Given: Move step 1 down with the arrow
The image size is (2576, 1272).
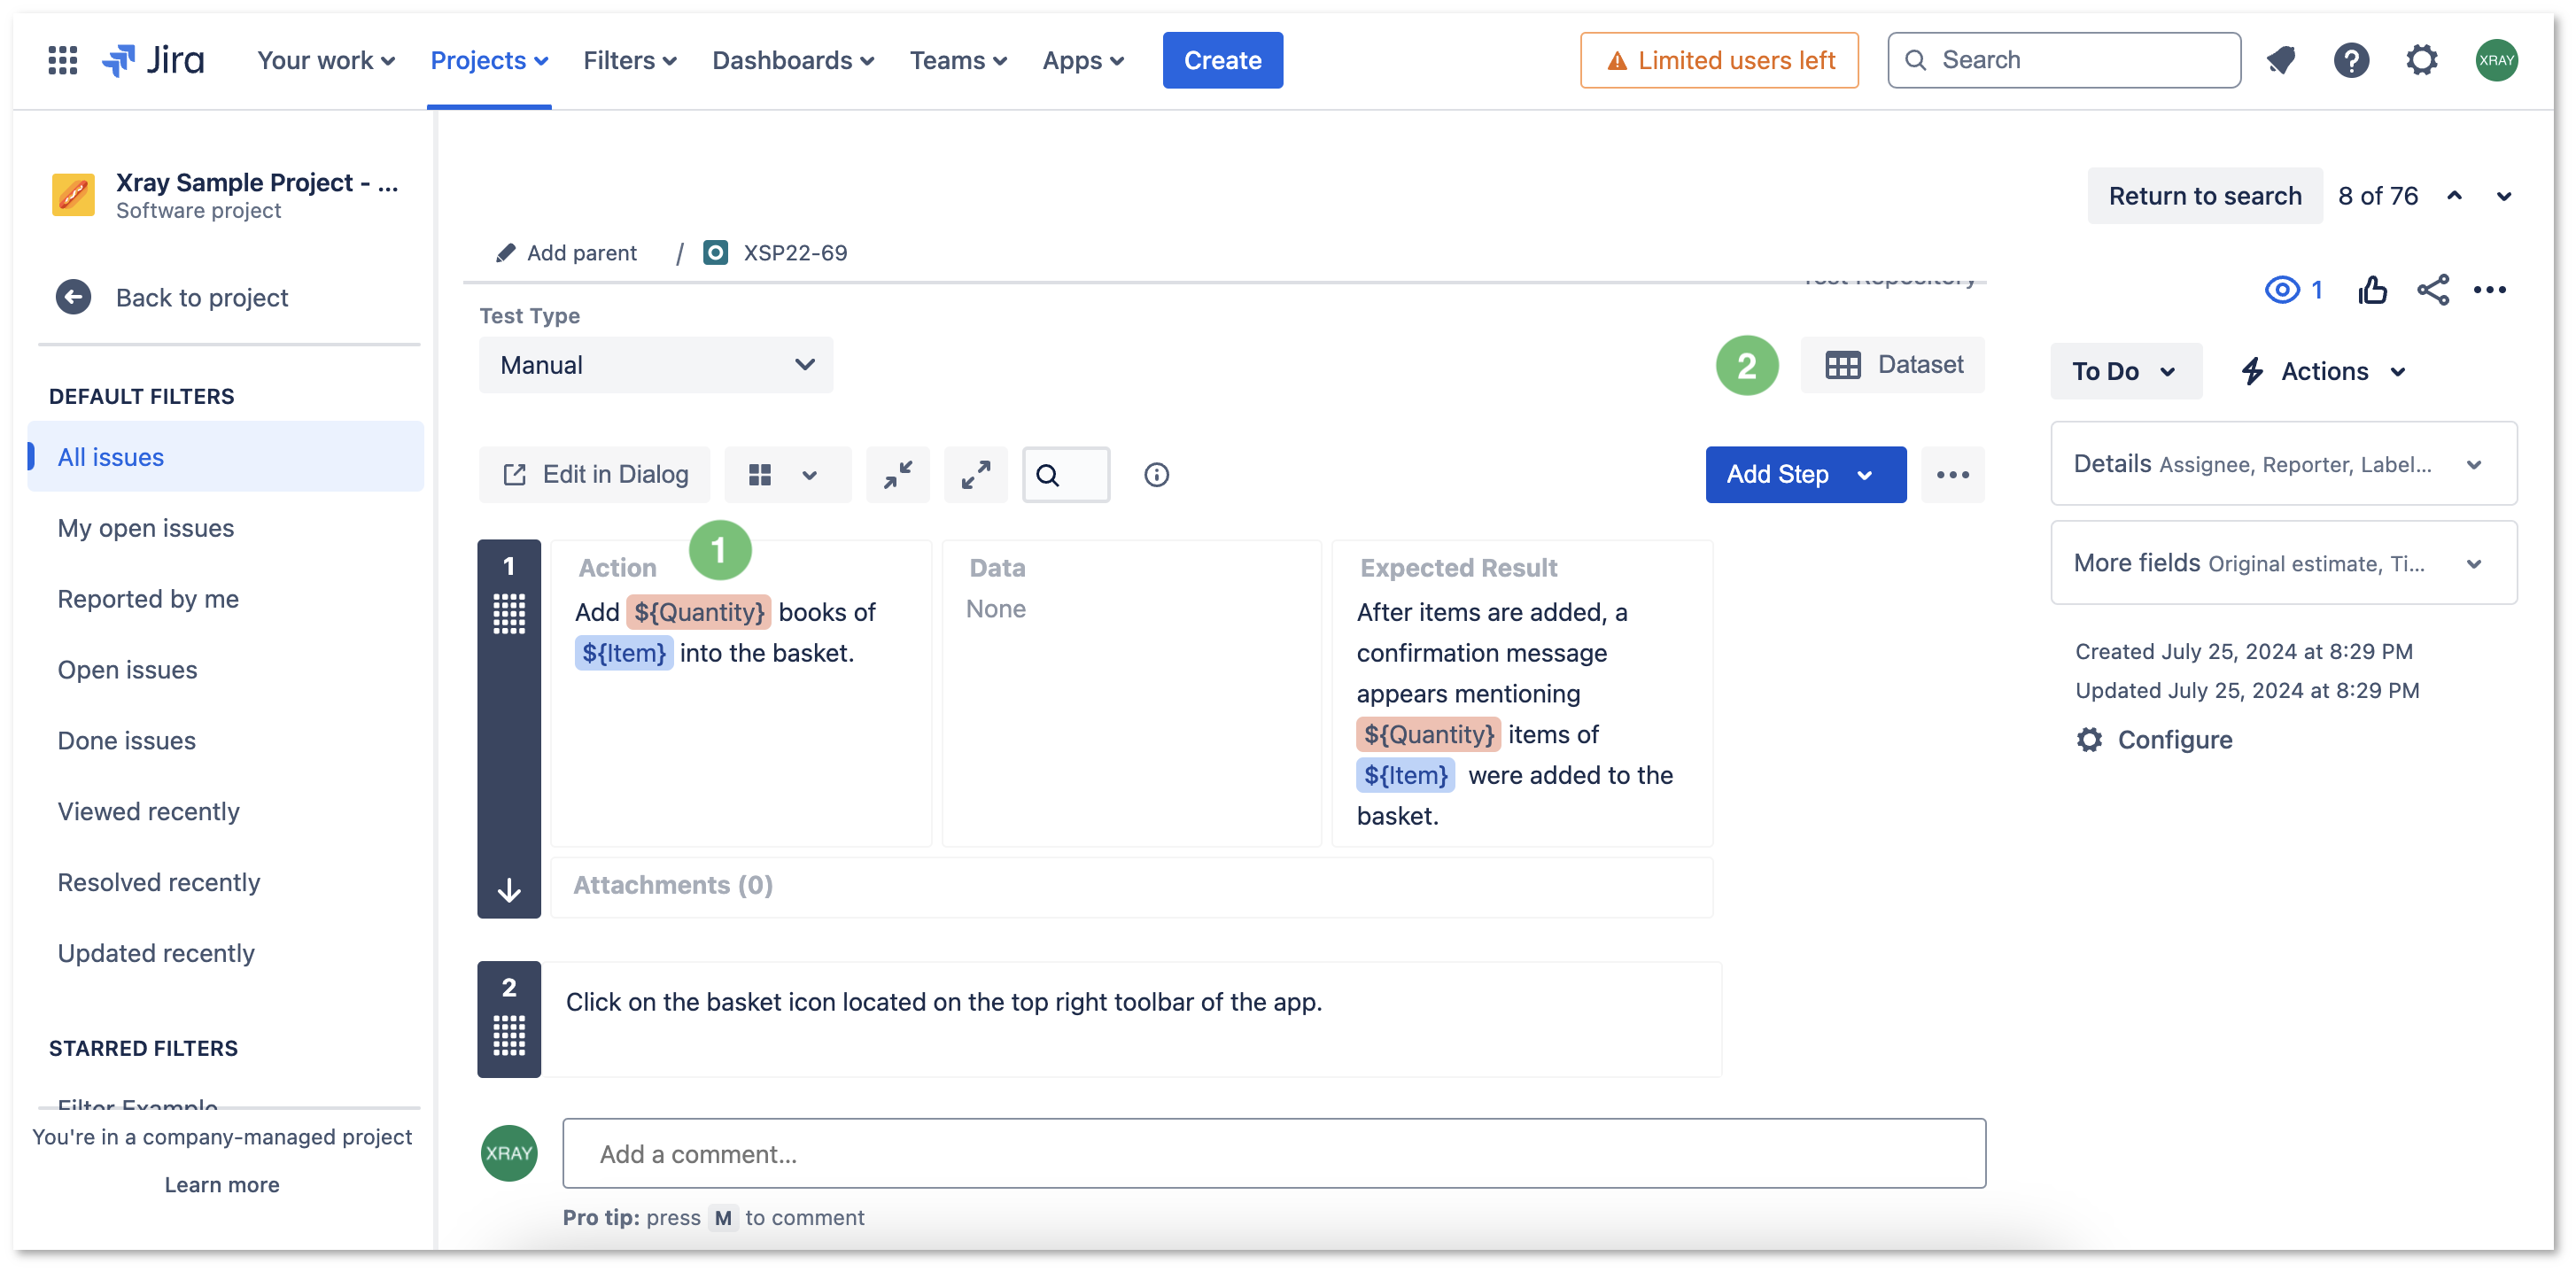Looking at the screenshot, I should pyautogui.click(x=509, y=890).
